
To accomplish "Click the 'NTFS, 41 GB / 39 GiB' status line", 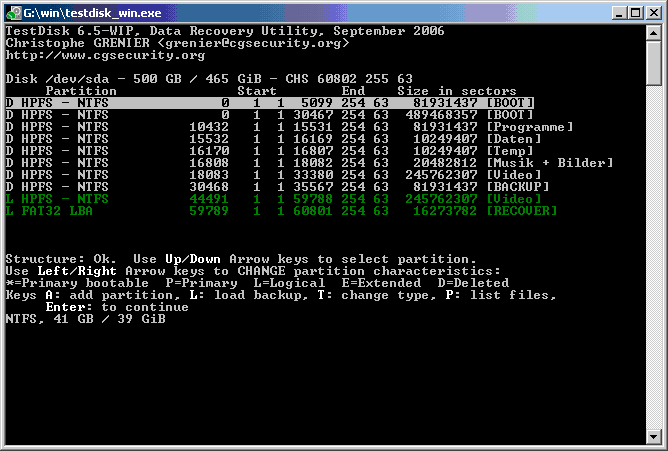I will (x=85, y=319).
